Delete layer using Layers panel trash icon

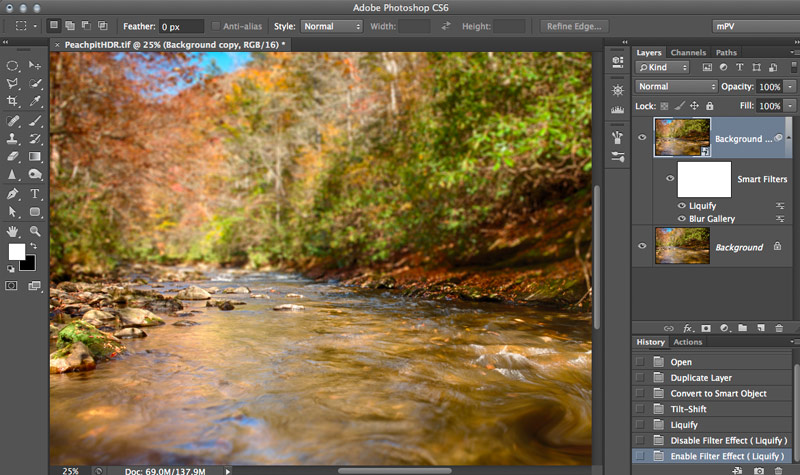(x=776, y=327)
